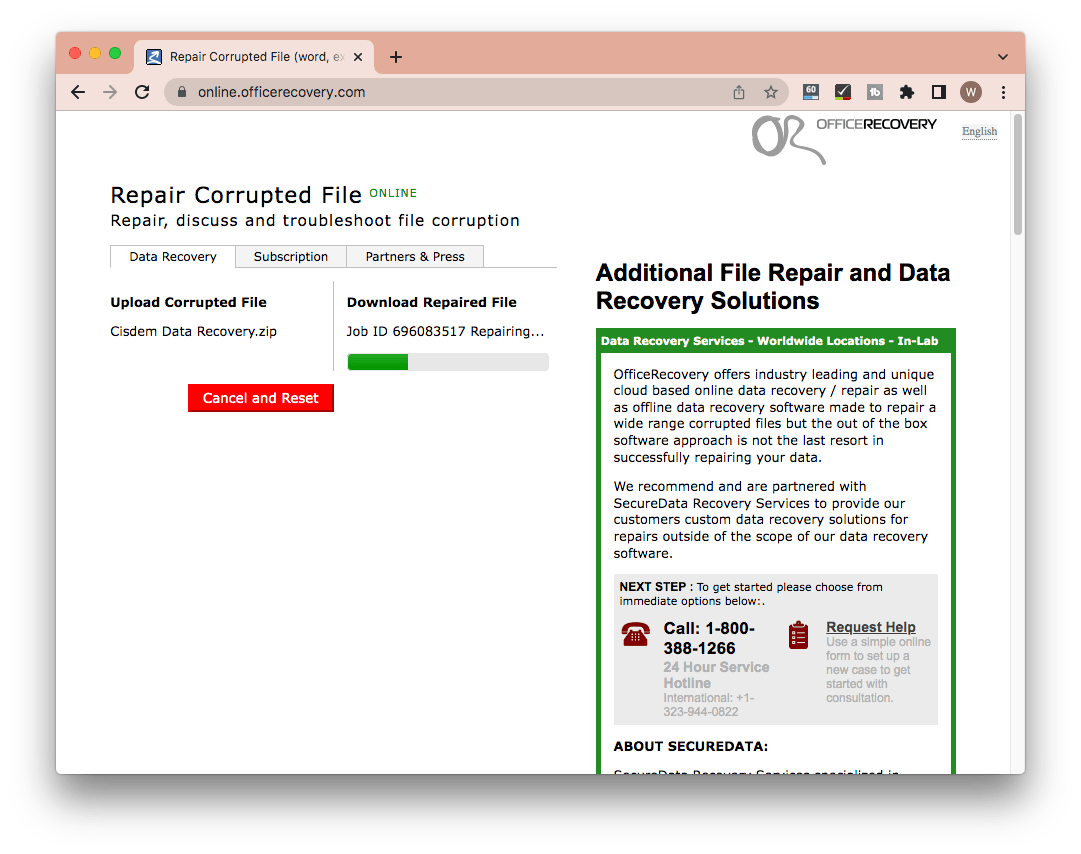1081x854 pixels.
Task: Click the Download Repaired File heading
Action: tap(432, 303)
